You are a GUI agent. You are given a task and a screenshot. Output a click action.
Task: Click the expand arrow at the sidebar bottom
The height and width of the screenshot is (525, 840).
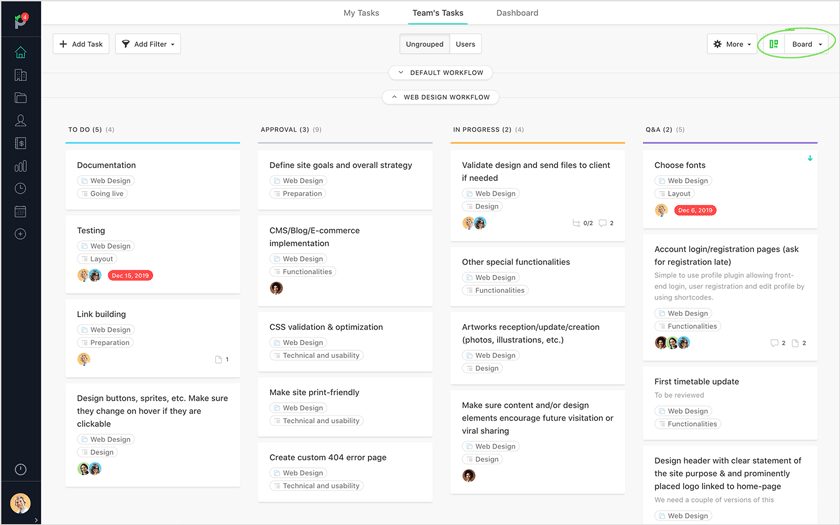pos(36,520)
